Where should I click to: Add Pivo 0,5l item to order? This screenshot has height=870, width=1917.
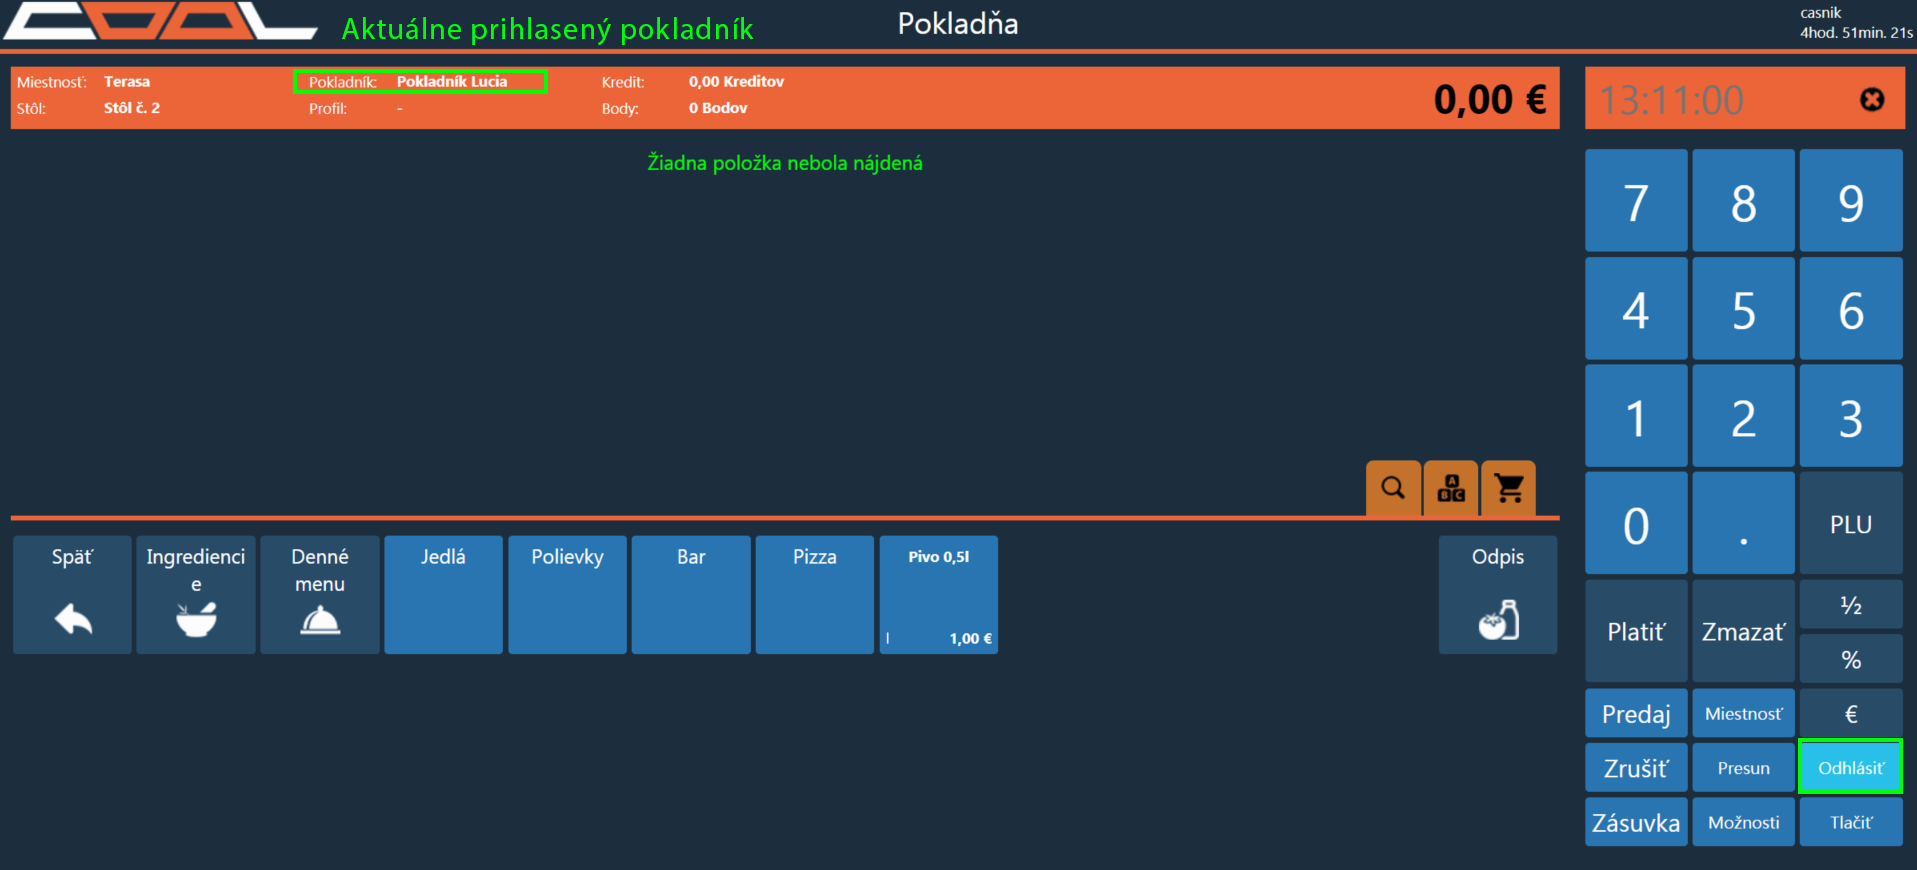[x=938, y=595]
